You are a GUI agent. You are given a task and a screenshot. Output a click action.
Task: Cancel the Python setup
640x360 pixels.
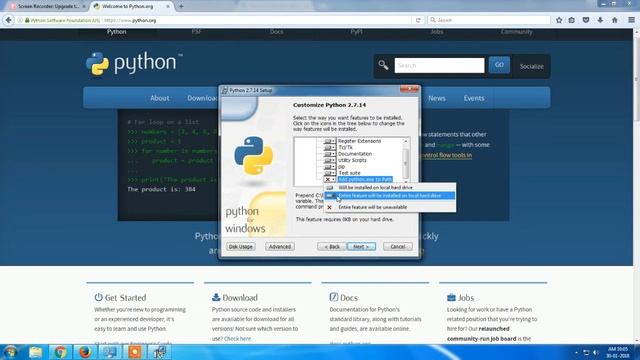[398, 247]
